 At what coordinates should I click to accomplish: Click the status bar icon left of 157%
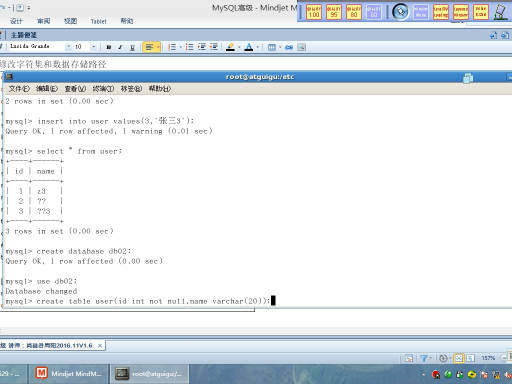(470, 358)
